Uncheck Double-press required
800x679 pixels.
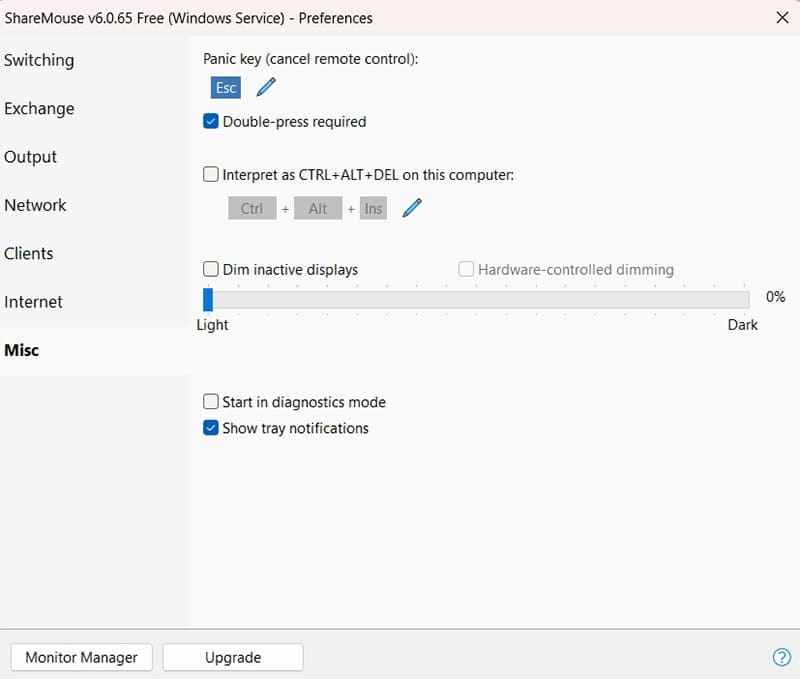[211, 122]
